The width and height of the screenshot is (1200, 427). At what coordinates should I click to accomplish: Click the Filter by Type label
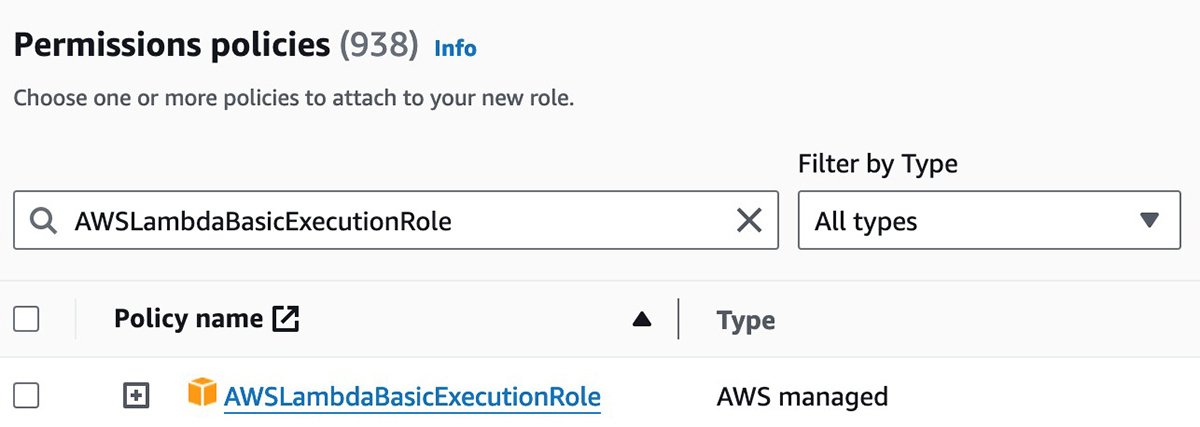[877, 164]
